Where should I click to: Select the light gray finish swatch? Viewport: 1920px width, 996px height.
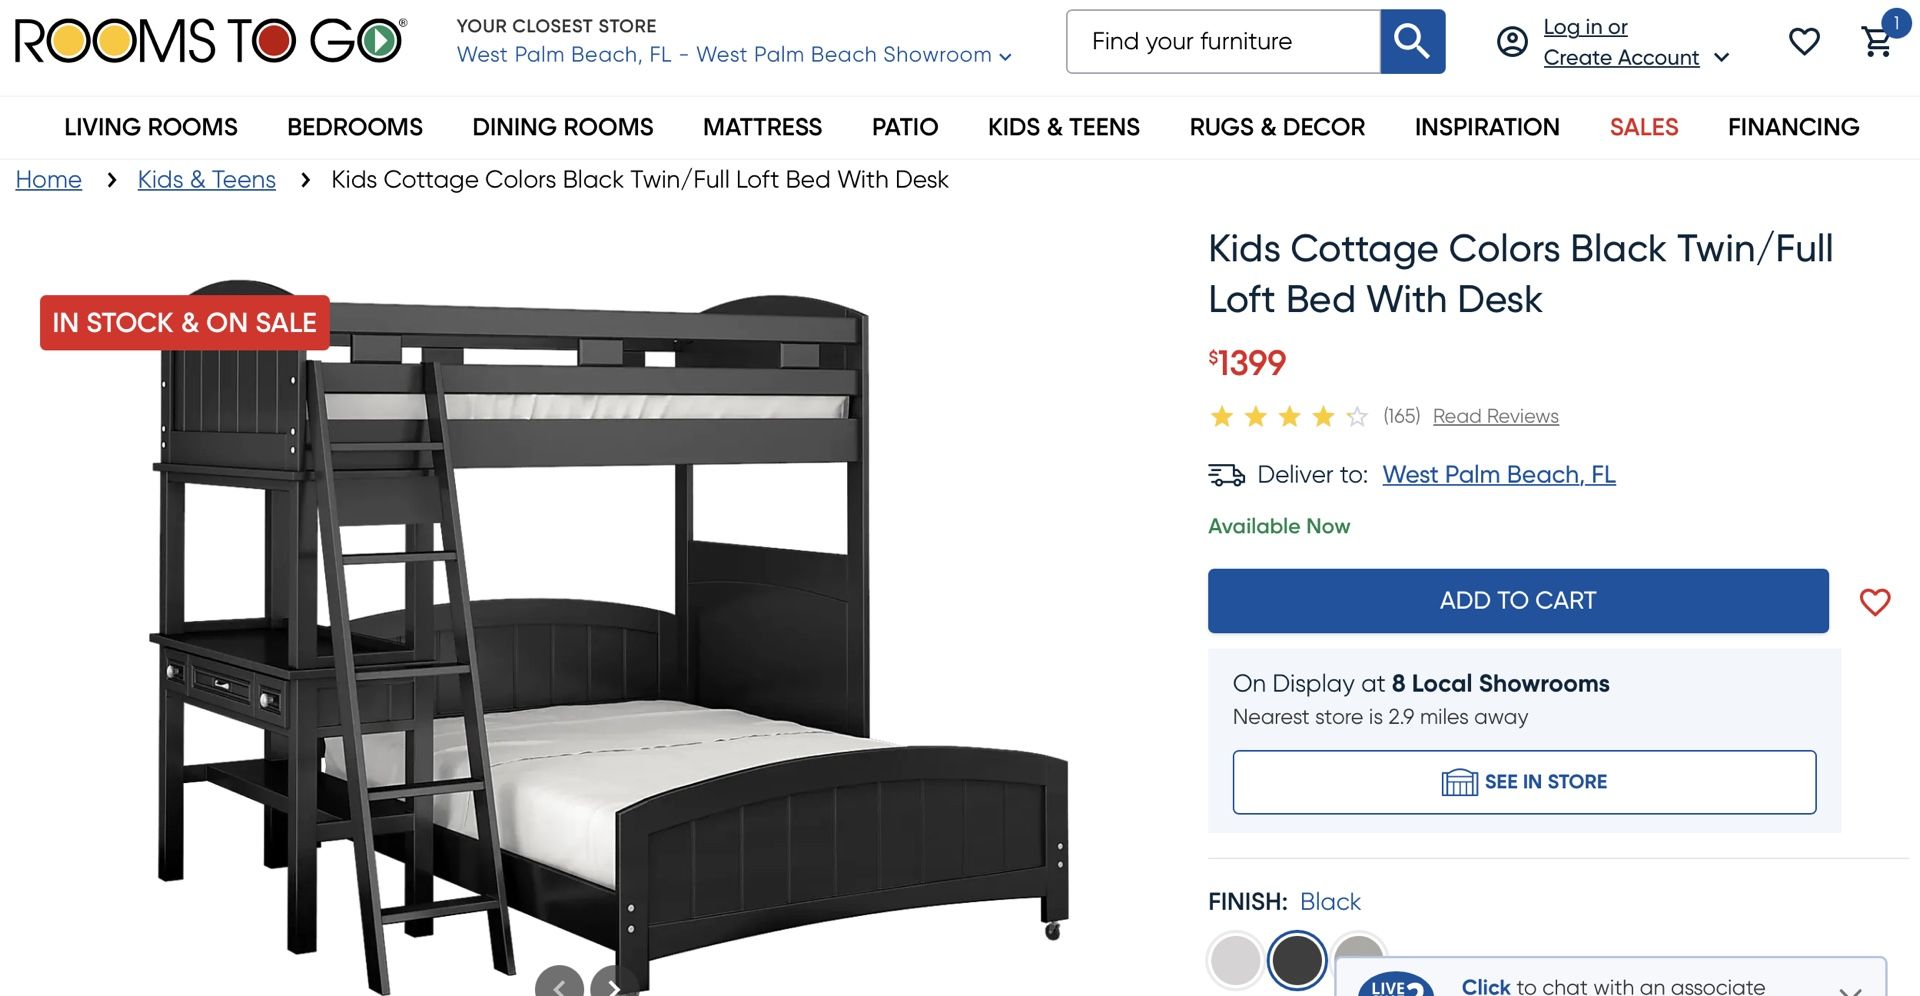1236,959
